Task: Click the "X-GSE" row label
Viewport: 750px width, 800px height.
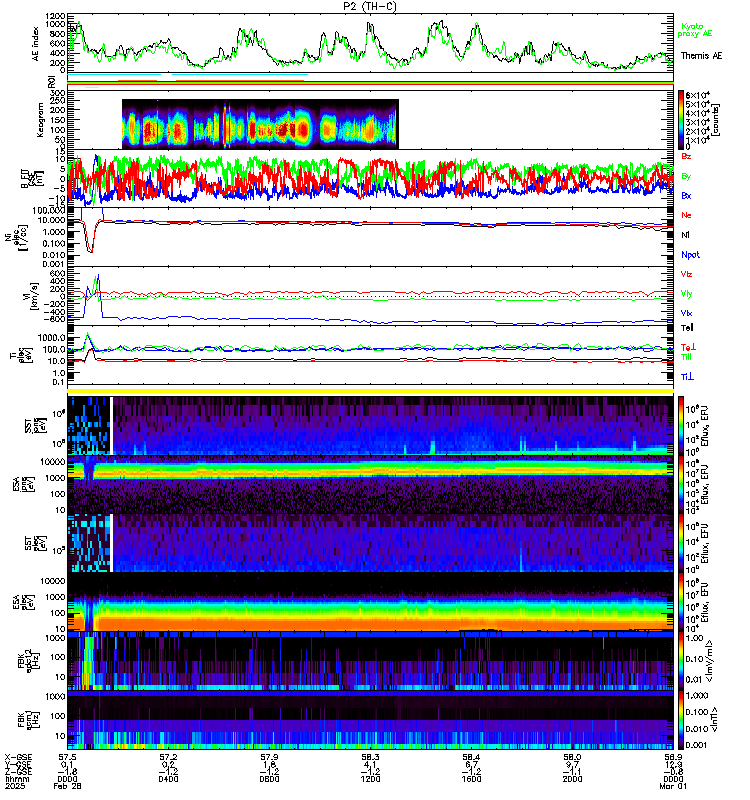Action: point(18,757)
